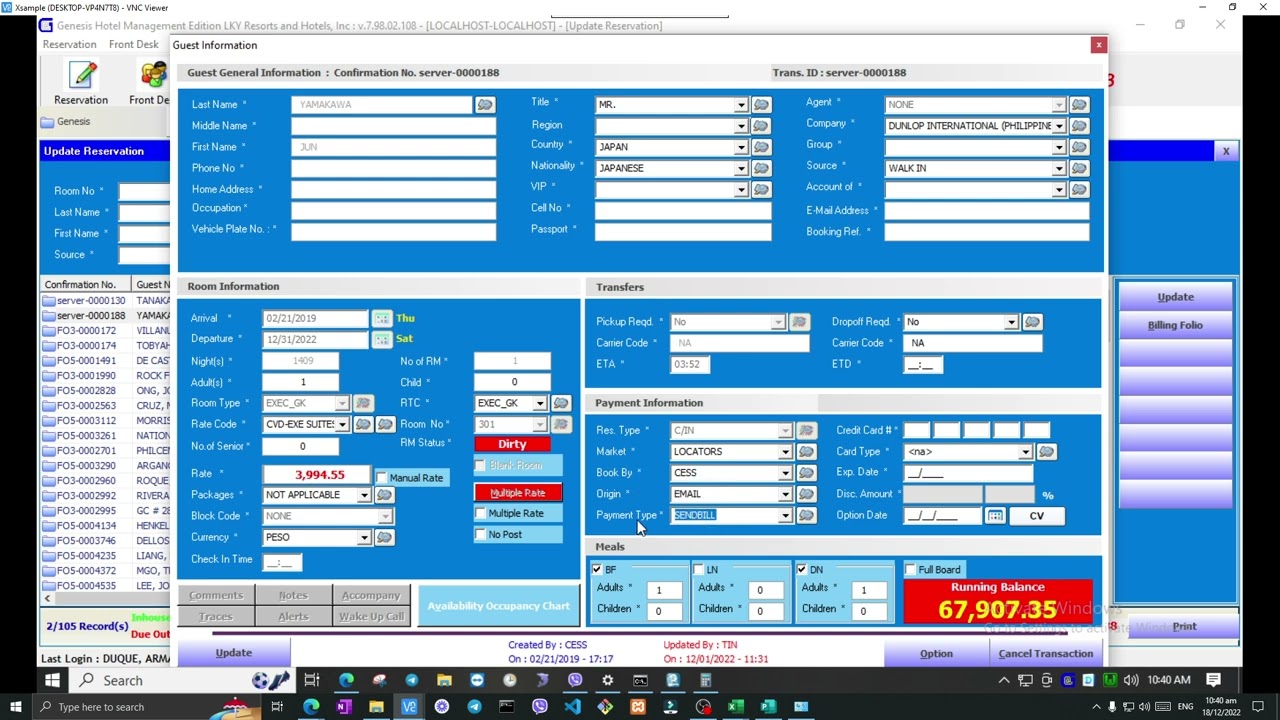This screenshot has width=1280, height=720.
Task: Click lookup icon beside Packages dropdown
Action: coord(384,495)
